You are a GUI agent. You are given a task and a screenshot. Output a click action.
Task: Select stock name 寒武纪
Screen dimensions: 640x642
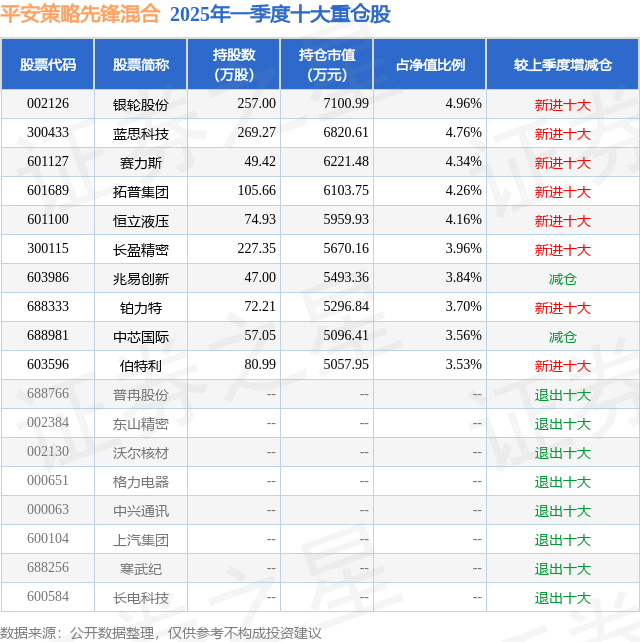[x=141, y=570]
